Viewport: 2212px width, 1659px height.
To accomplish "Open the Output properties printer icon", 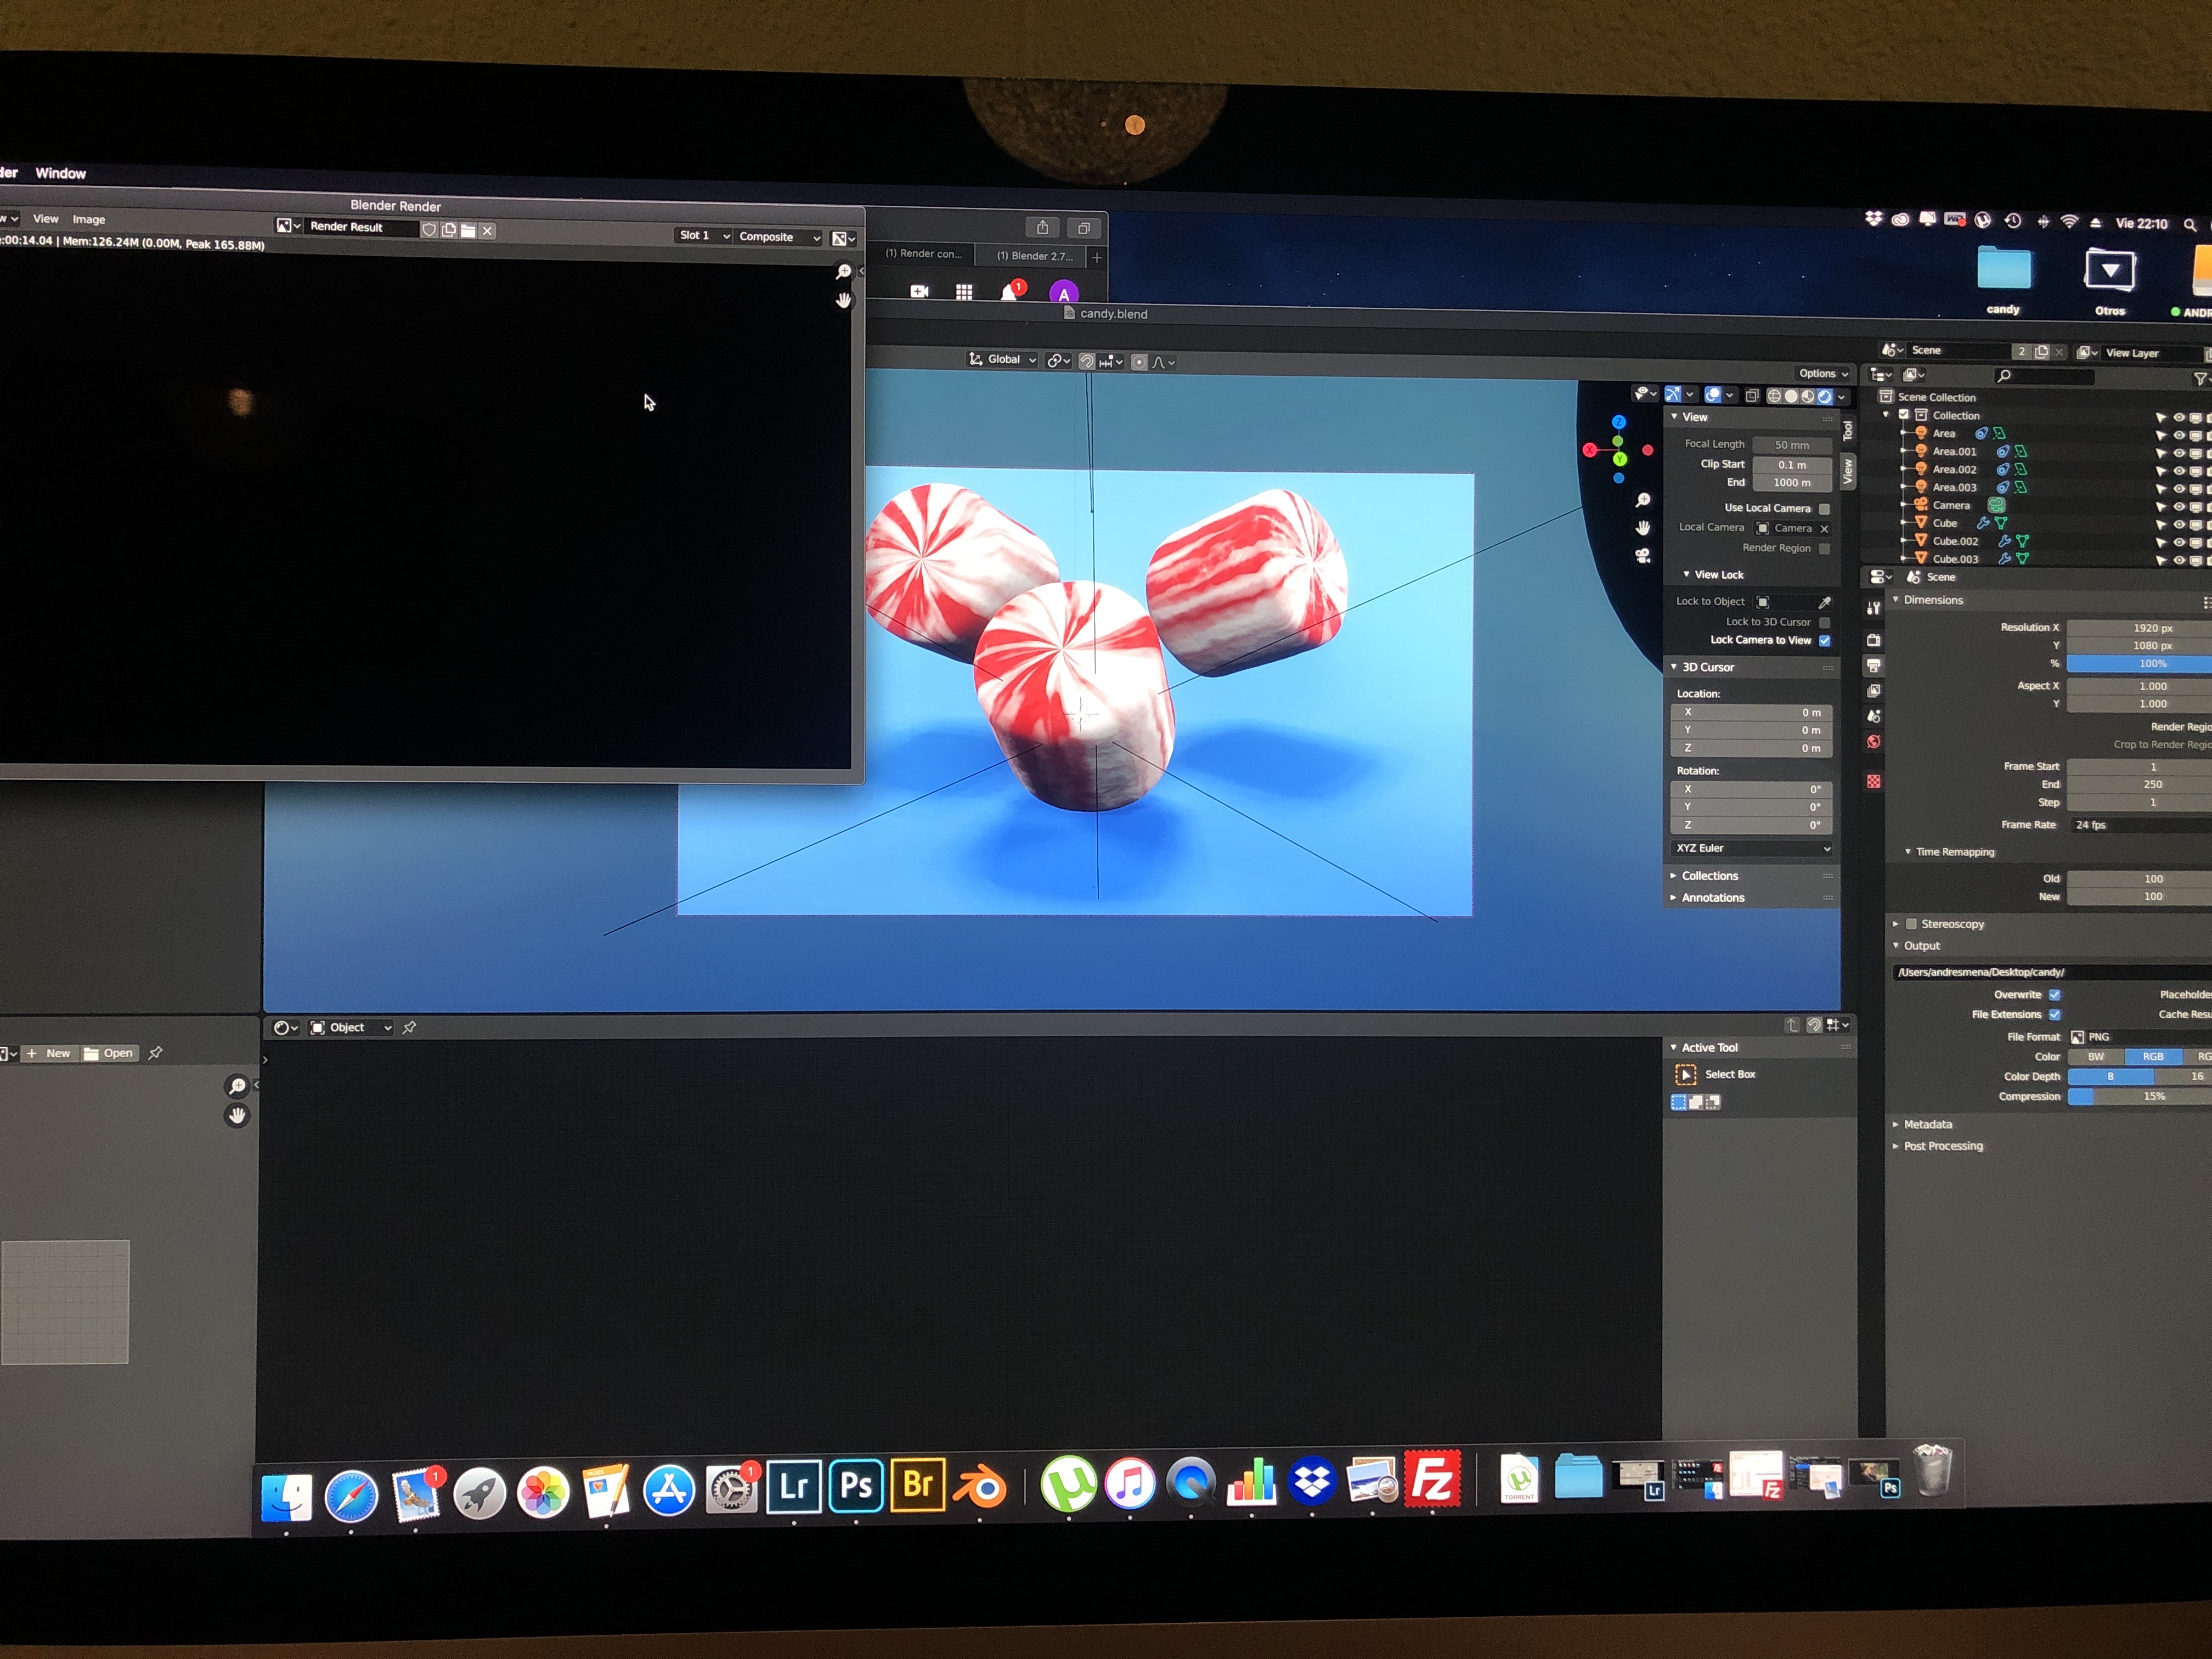I will coord(1873,665).
